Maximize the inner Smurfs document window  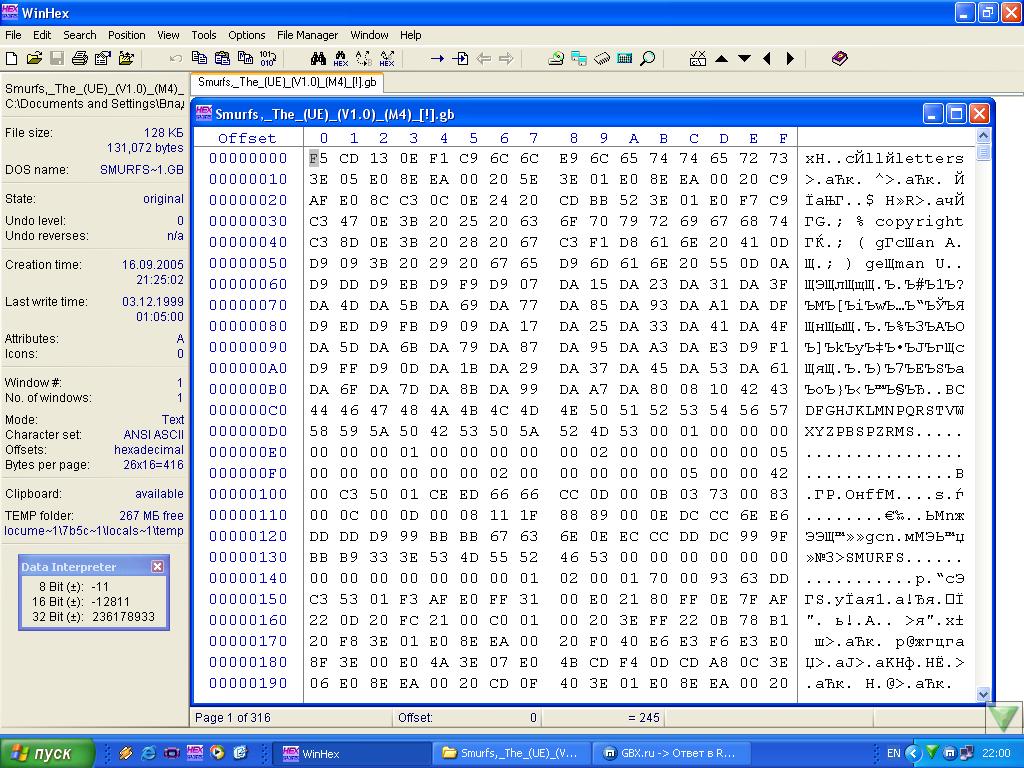(x=956, y=114)
